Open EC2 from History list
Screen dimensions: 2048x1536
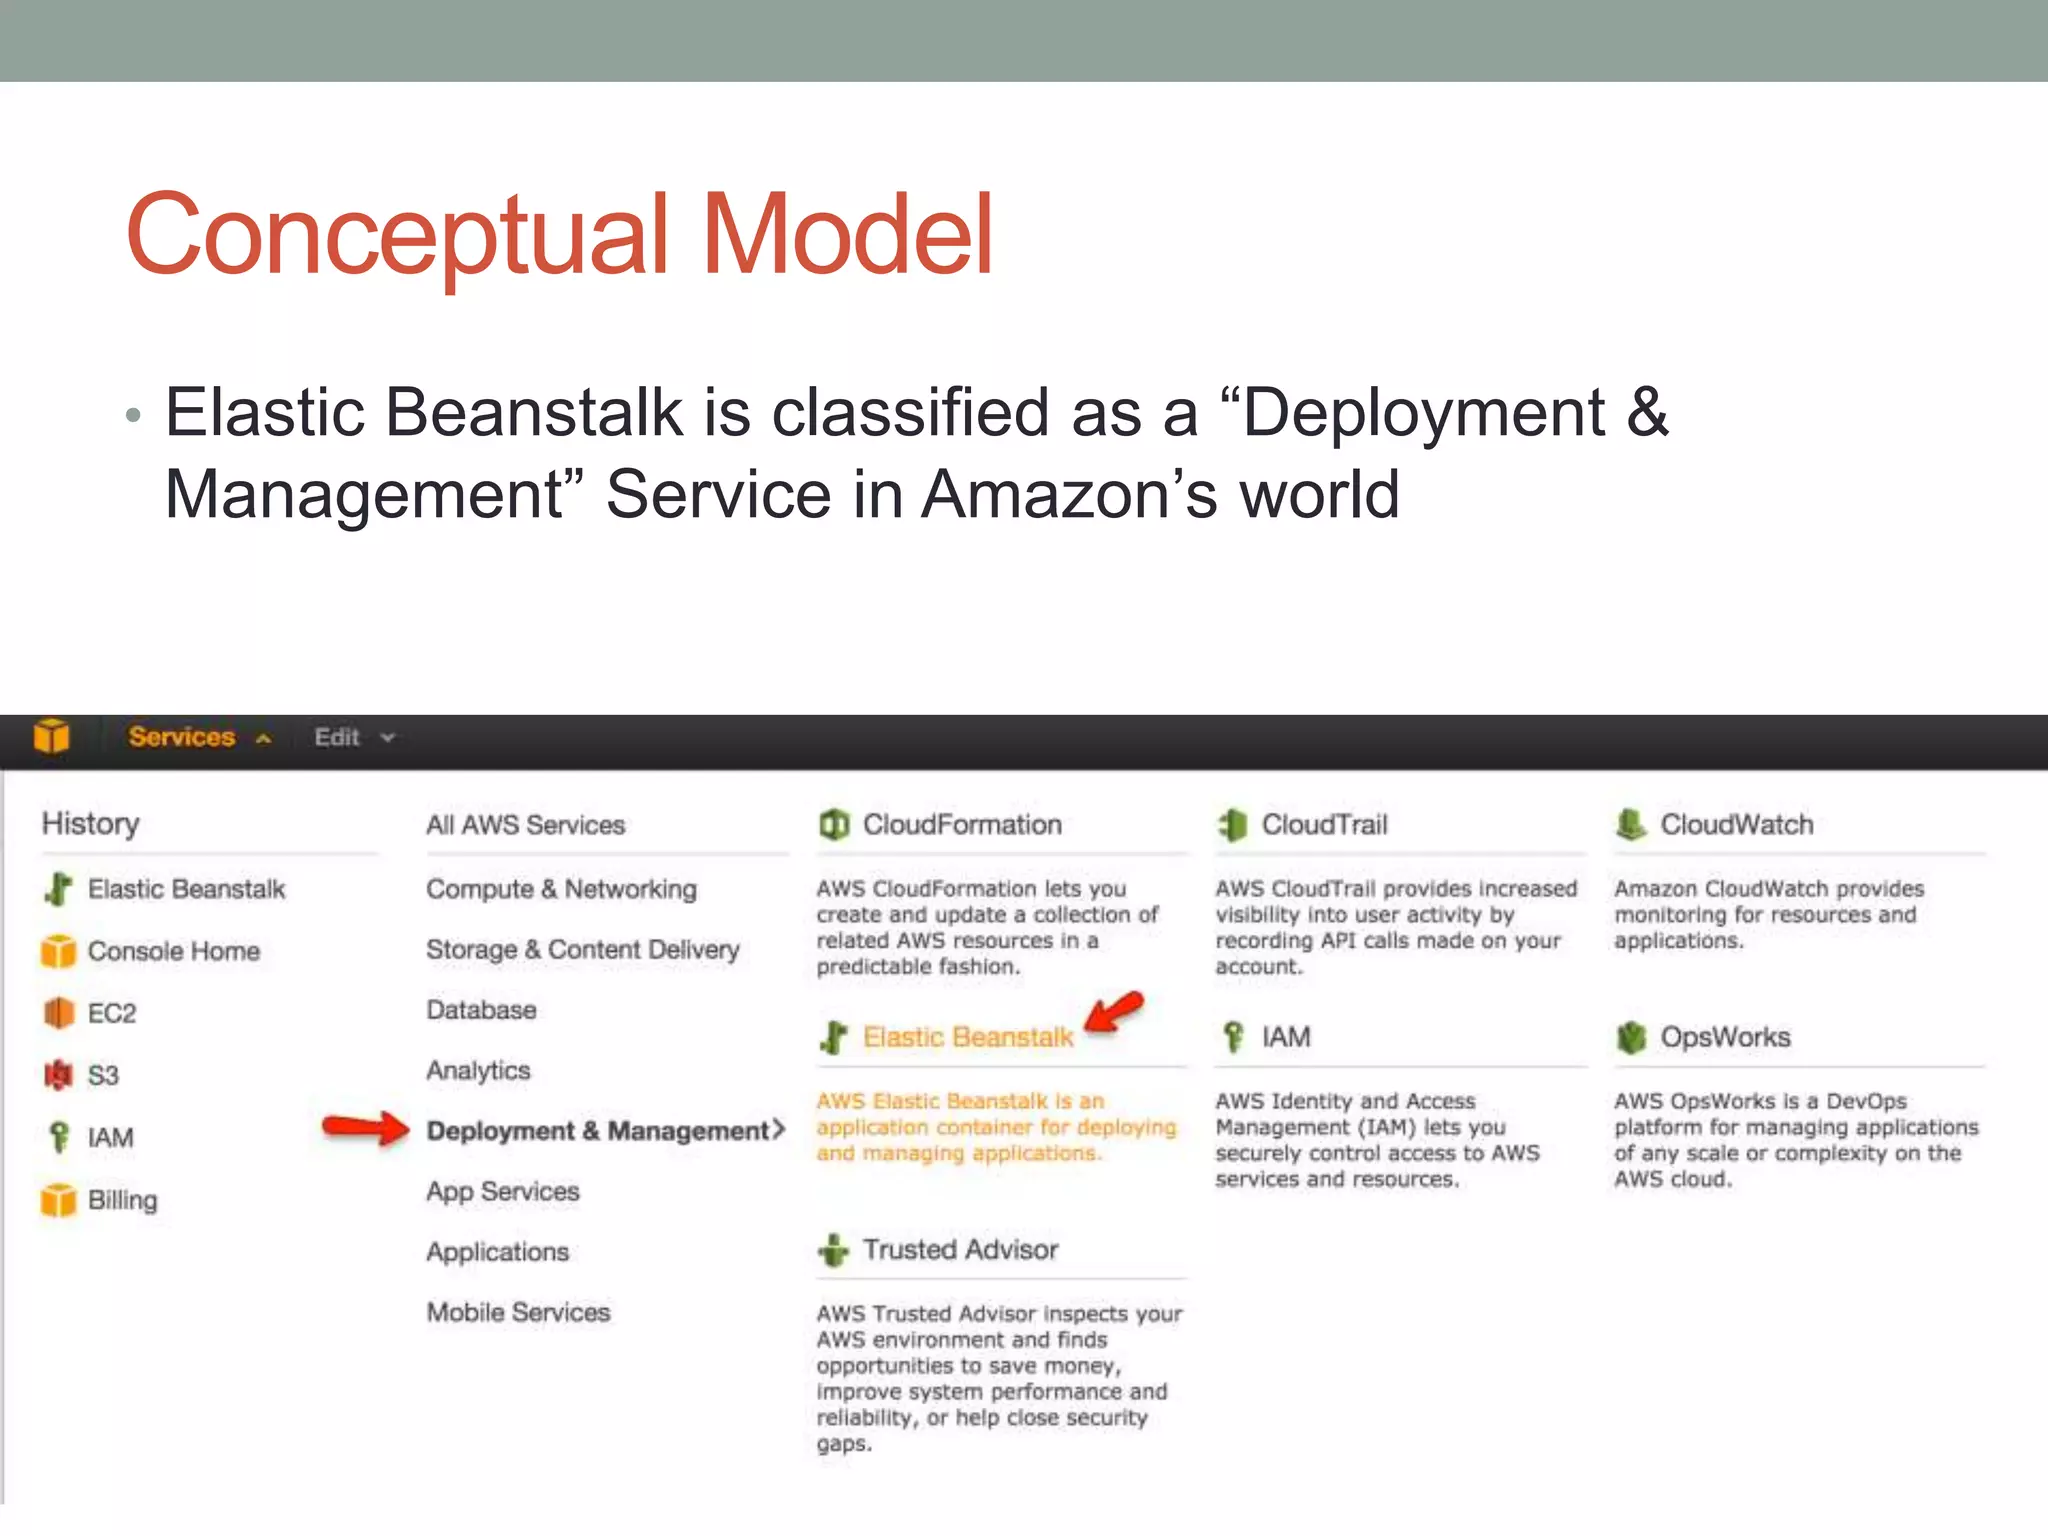(x=111, y=1013)
